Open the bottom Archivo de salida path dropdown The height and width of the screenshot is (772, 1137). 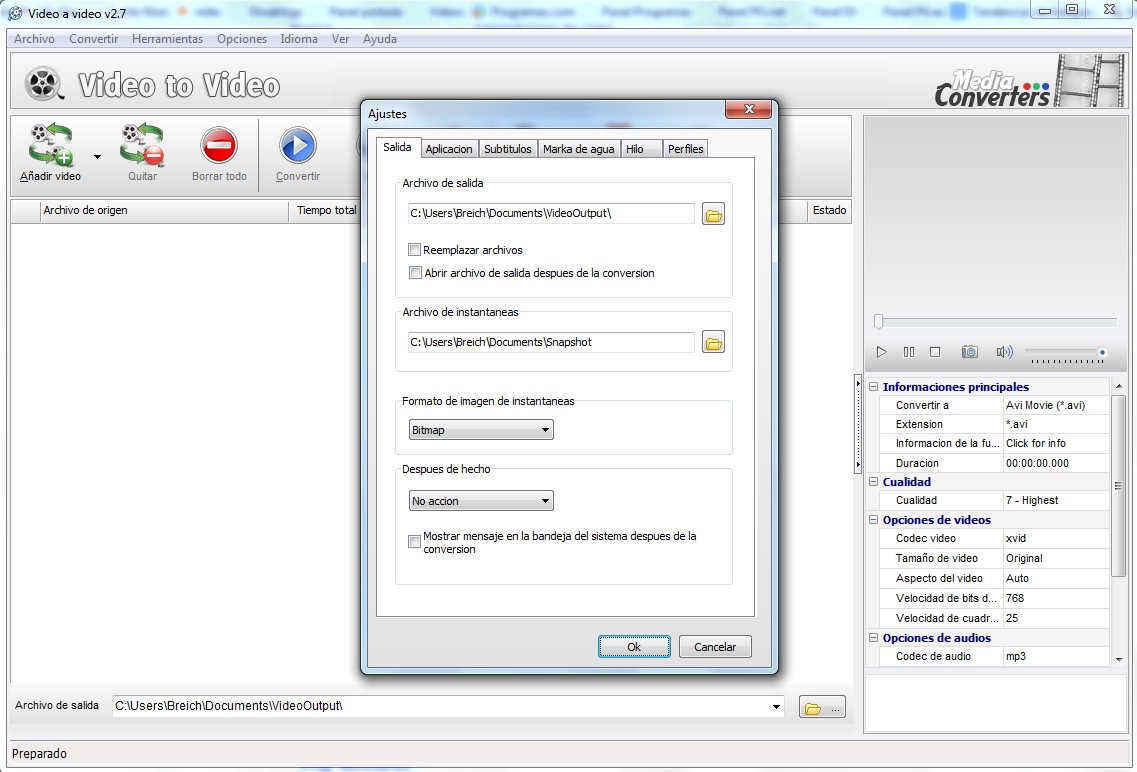point(777,706)
